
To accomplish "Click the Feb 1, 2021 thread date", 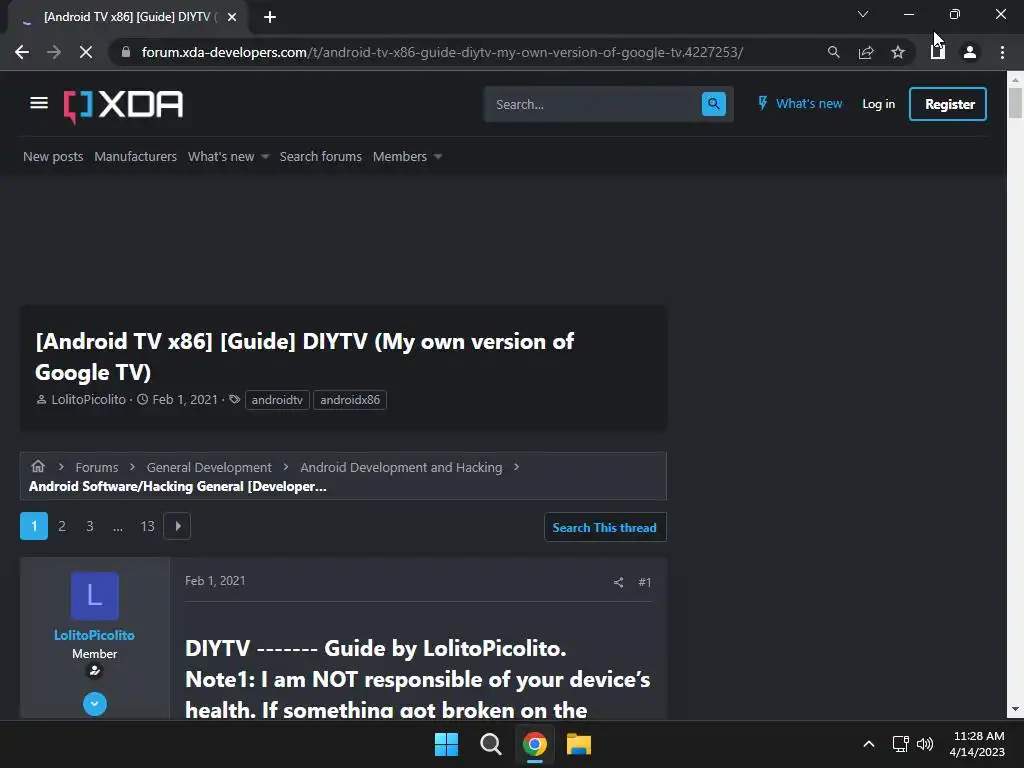I will (x=185, y=400).
